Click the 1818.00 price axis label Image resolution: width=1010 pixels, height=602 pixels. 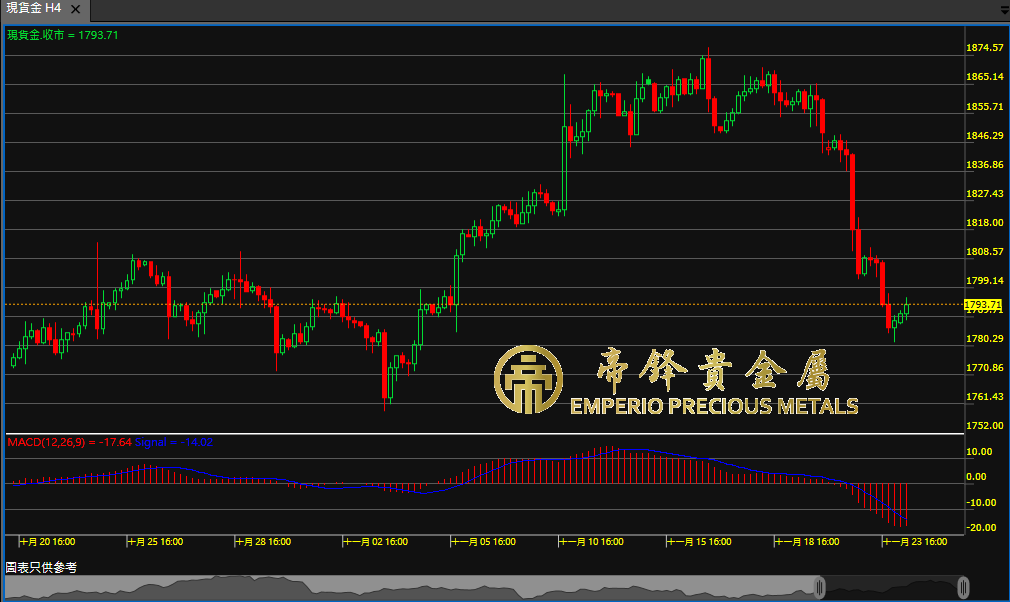pos(985,222)
